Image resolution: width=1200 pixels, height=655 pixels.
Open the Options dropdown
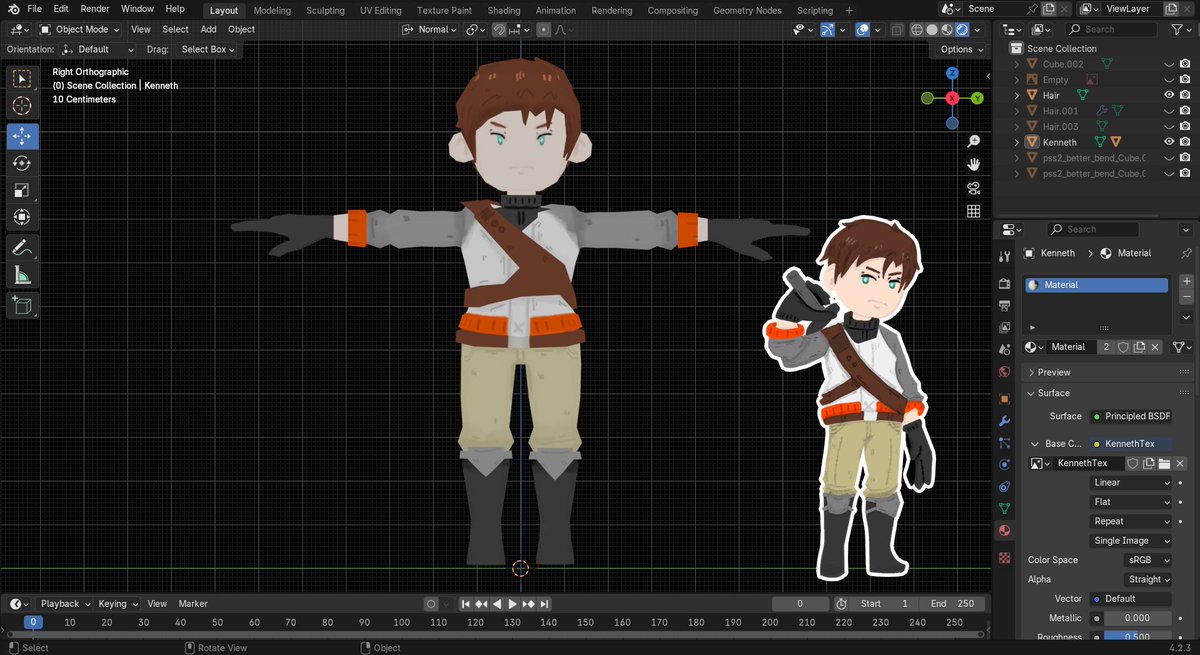pyautogui.click(x=961, y=49)
